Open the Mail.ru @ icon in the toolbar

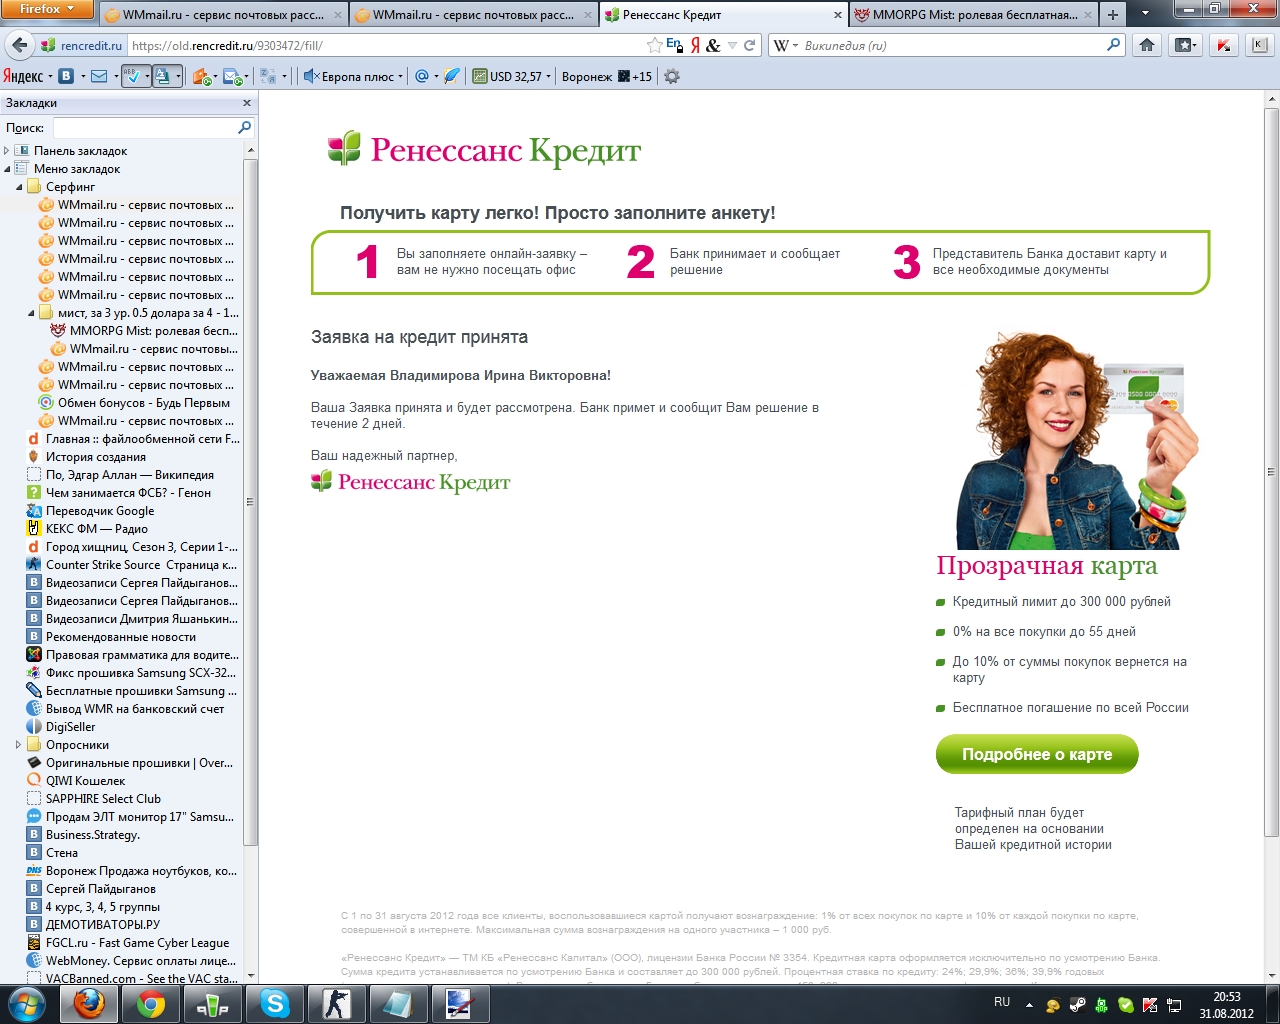[422, 76]
